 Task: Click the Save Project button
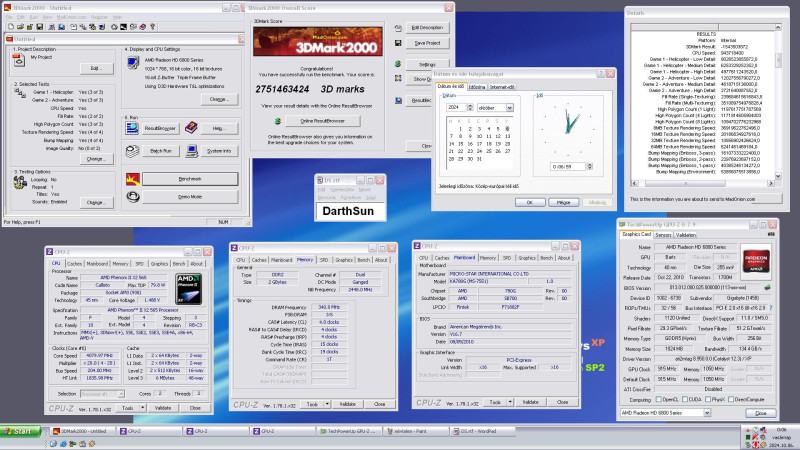(427, 43)
